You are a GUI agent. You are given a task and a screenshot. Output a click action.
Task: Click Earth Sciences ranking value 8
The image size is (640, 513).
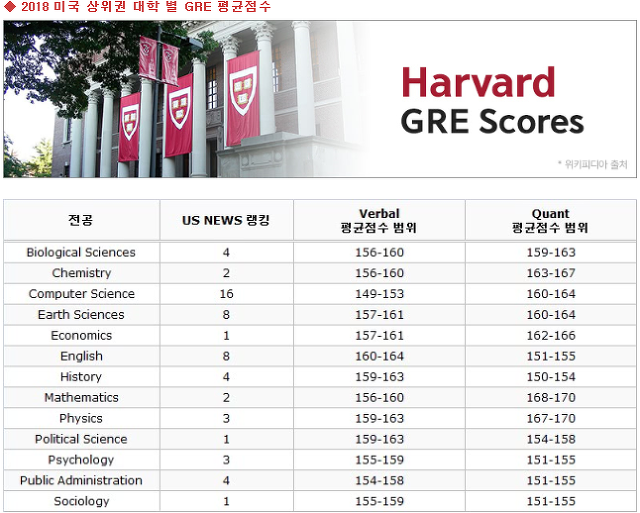pos(226,315)
